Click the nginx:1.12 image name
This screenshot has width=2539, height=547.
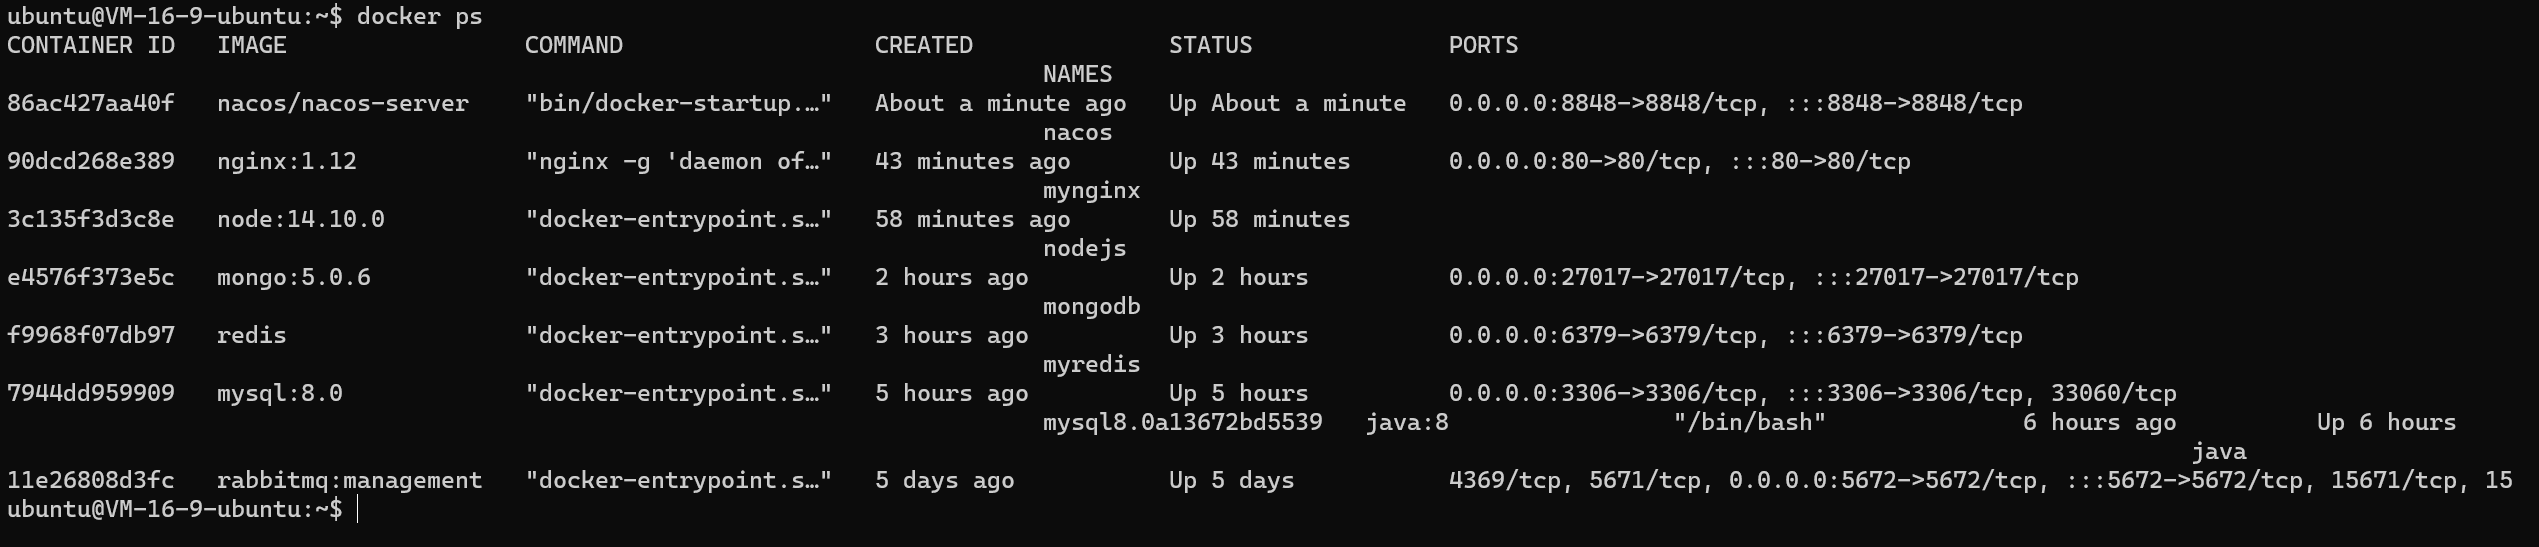point(286,162)
